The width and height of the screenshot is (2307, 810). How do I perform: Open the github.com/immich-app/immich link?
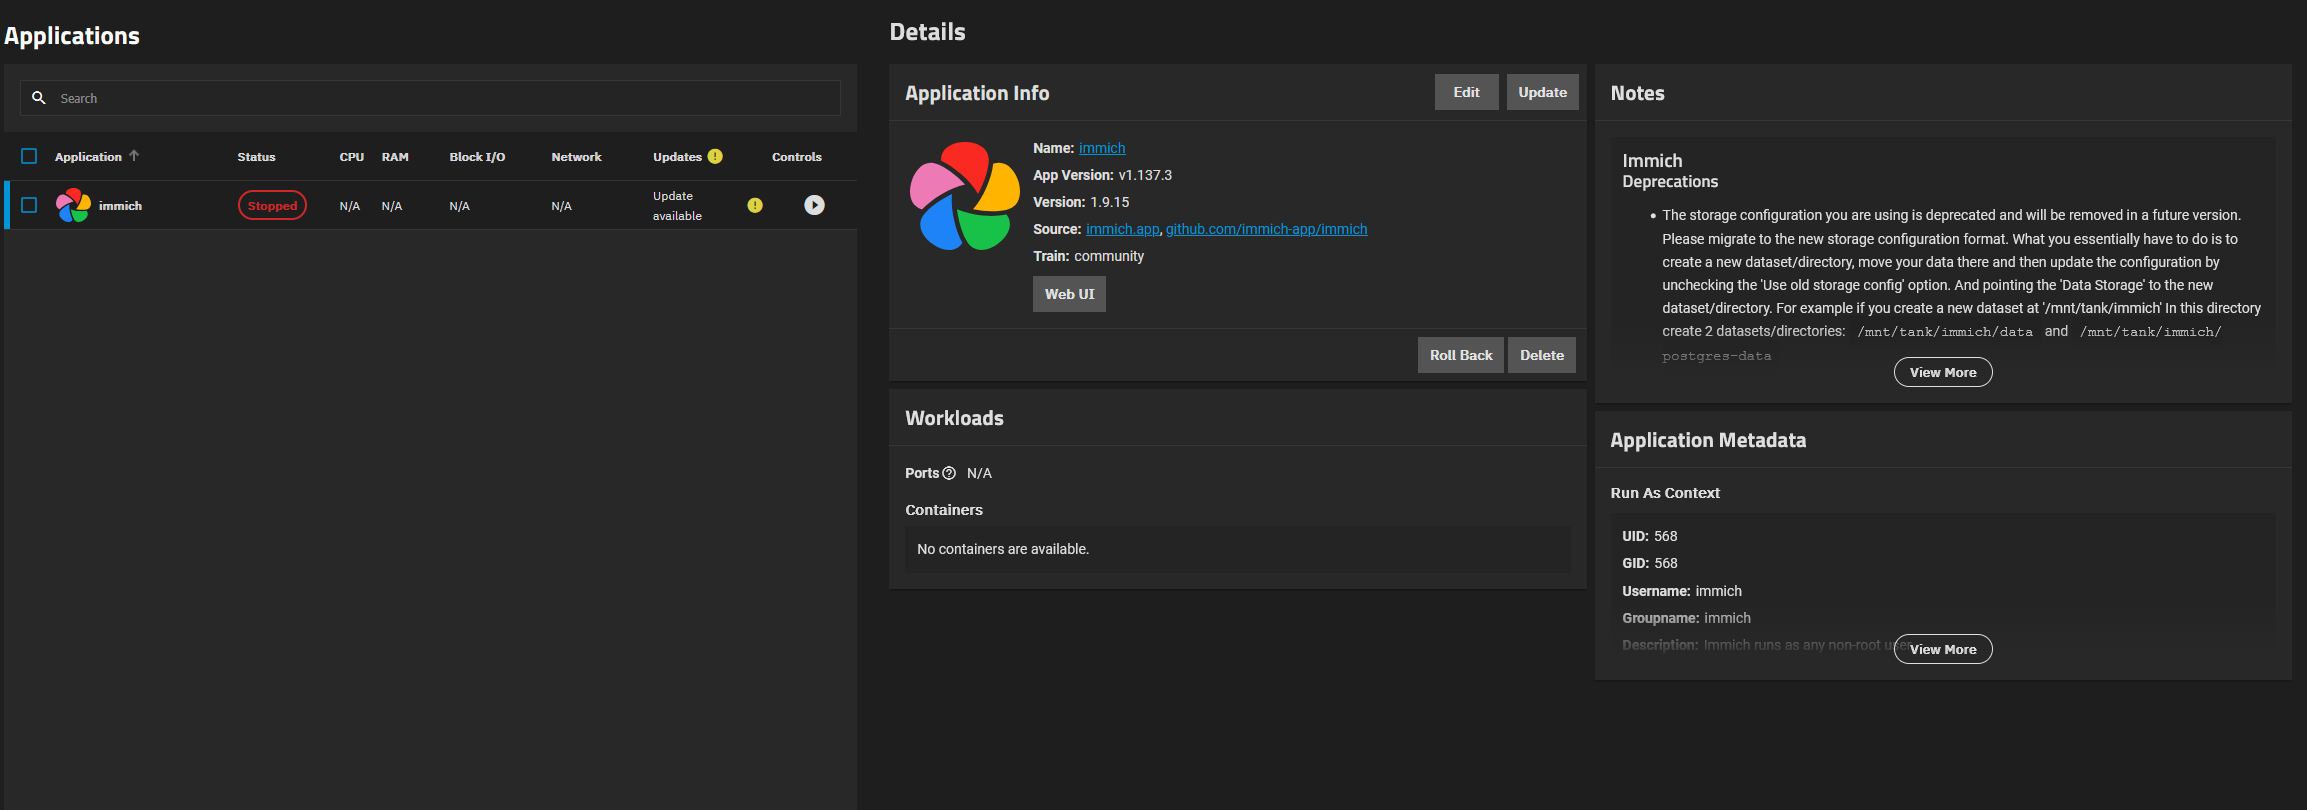pyautogui.click(x=1266, y=229)
